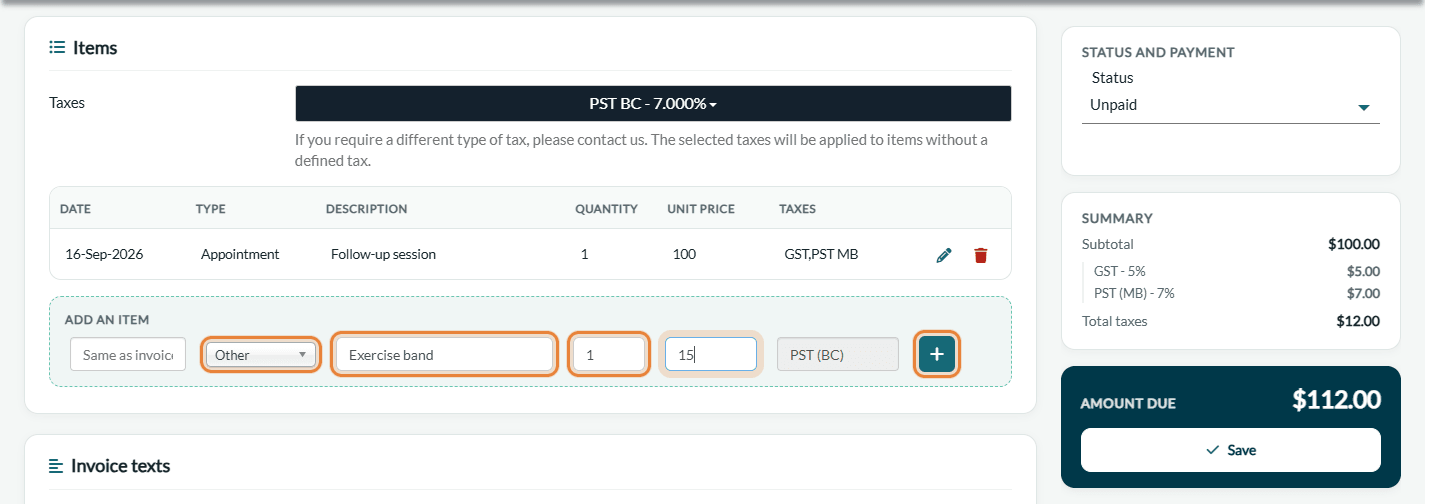Click the Follow-up session description
1440x504 pixels.
tap(384, 254)
